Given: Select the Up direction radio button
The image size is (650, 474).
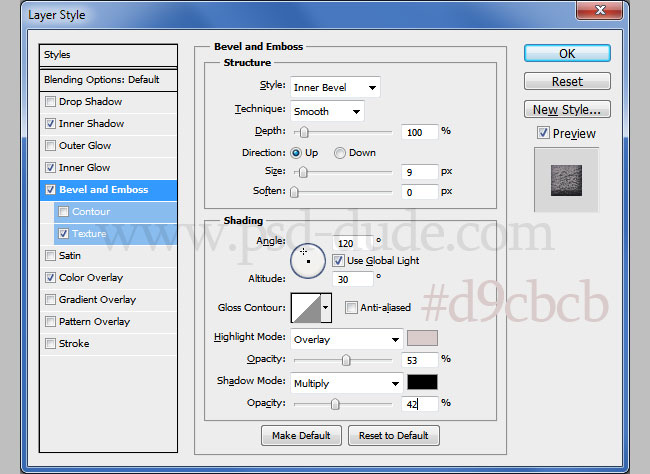Looking at the screenshot, I should (296, 153).
